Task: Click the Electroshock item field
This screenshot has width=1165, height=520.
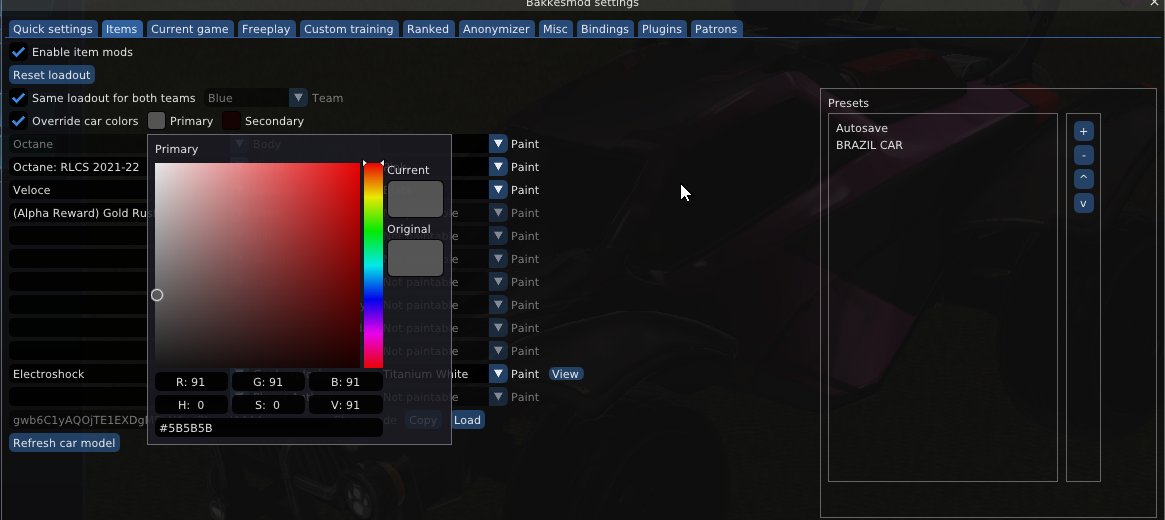Action: pos(78,374)
